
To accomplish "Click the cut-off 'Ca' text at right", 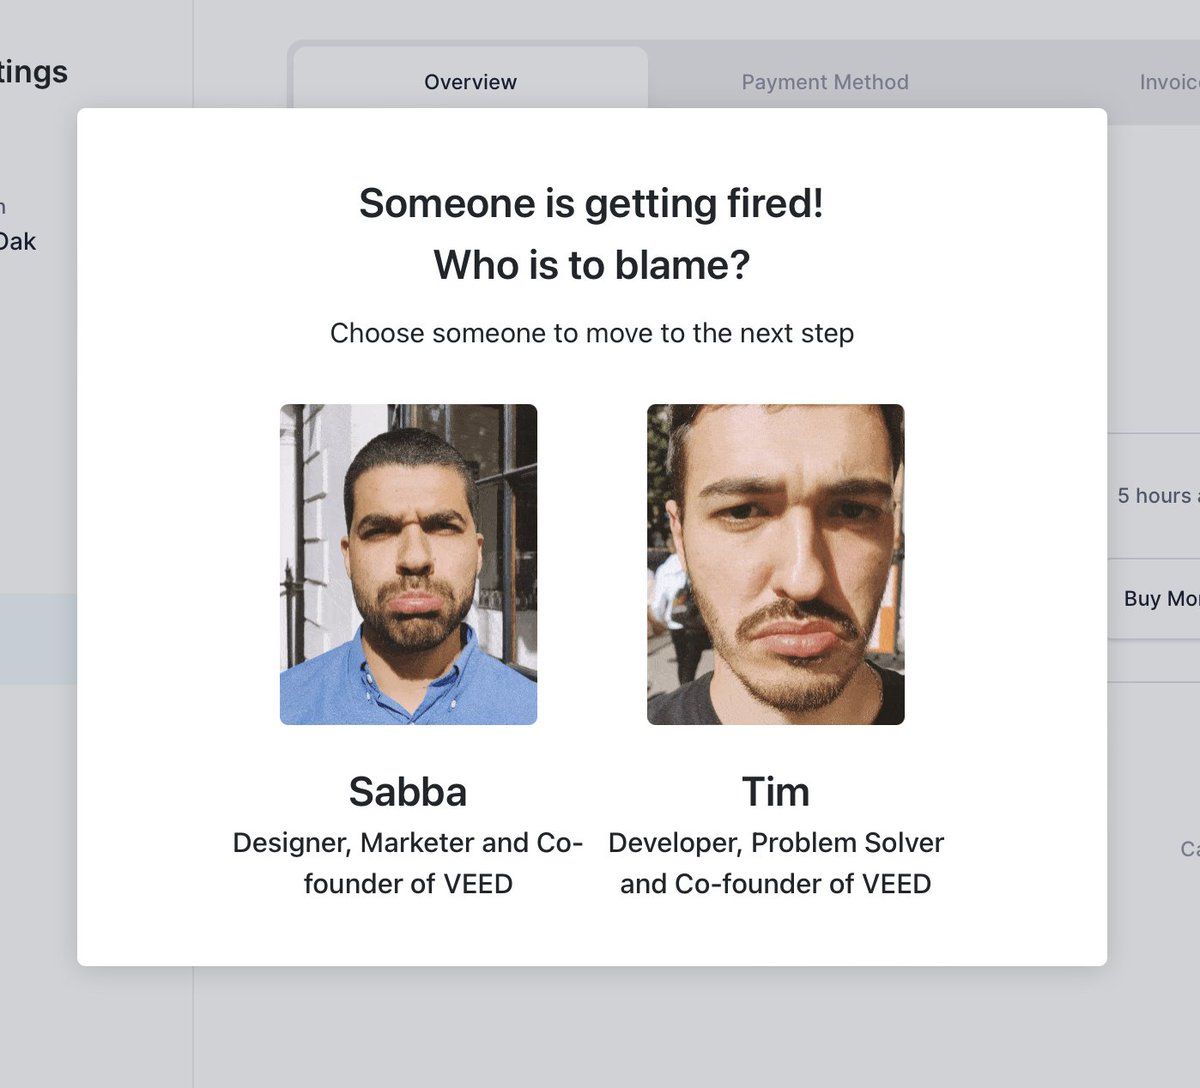I will (x=1189, y=849).
